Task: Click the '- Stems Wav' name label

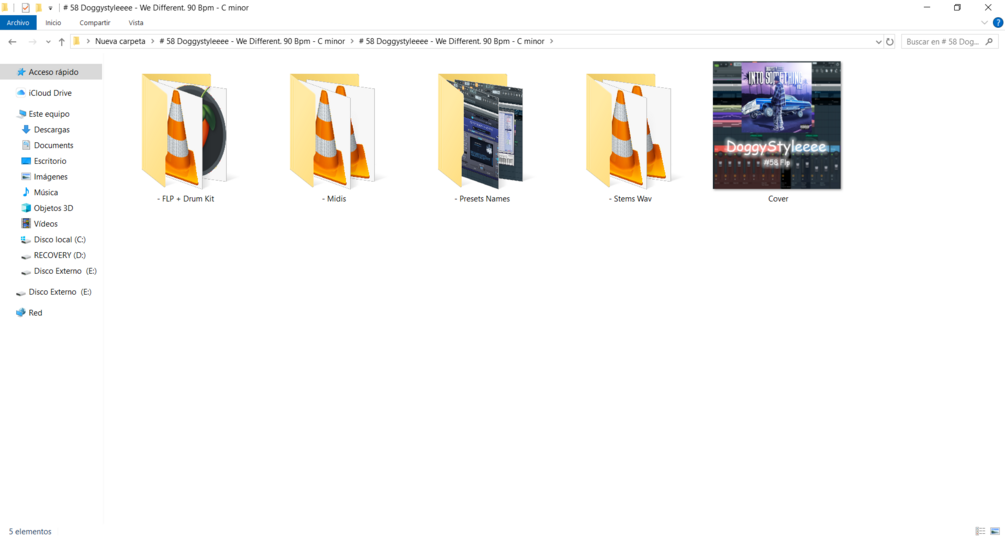Action: [x=630, y=199]
